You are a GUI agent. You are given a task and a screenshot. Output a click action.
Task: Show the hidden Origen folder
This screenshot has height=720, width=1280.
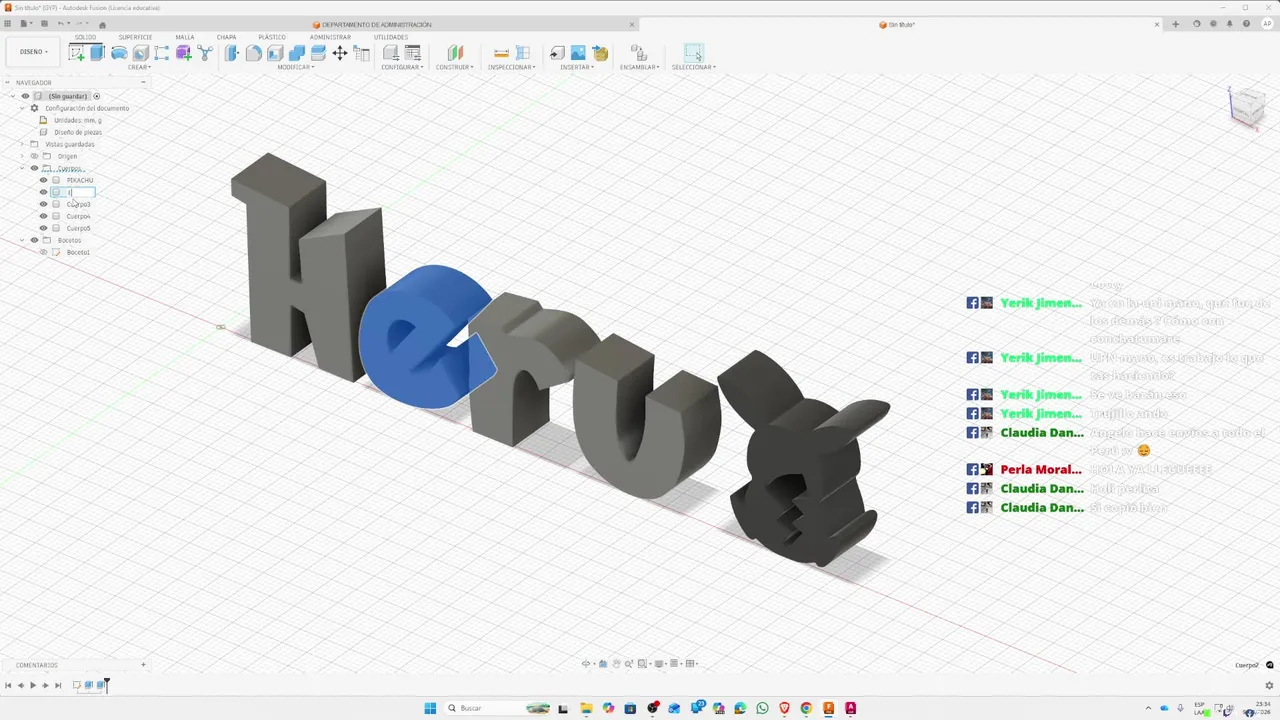pyautogui.click(x=34, y=156)
